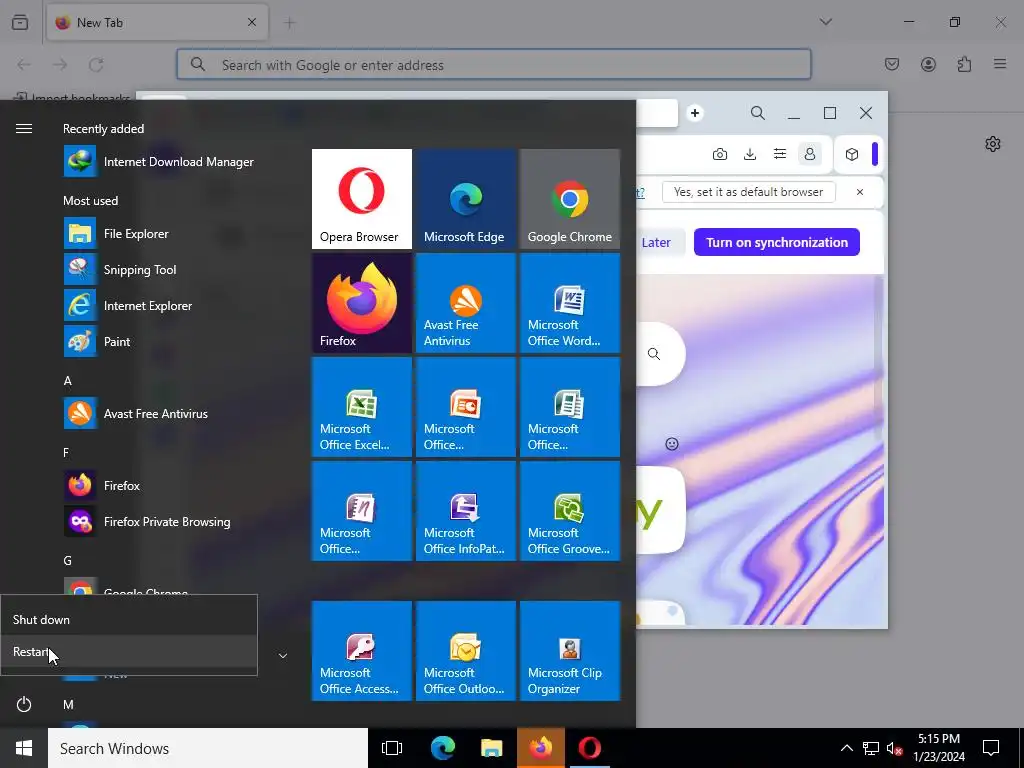Viewport: 1024px width, 768px height.
Task: Open Avast Free Antivirus in the A list
Action: click(x=176, y=413)
